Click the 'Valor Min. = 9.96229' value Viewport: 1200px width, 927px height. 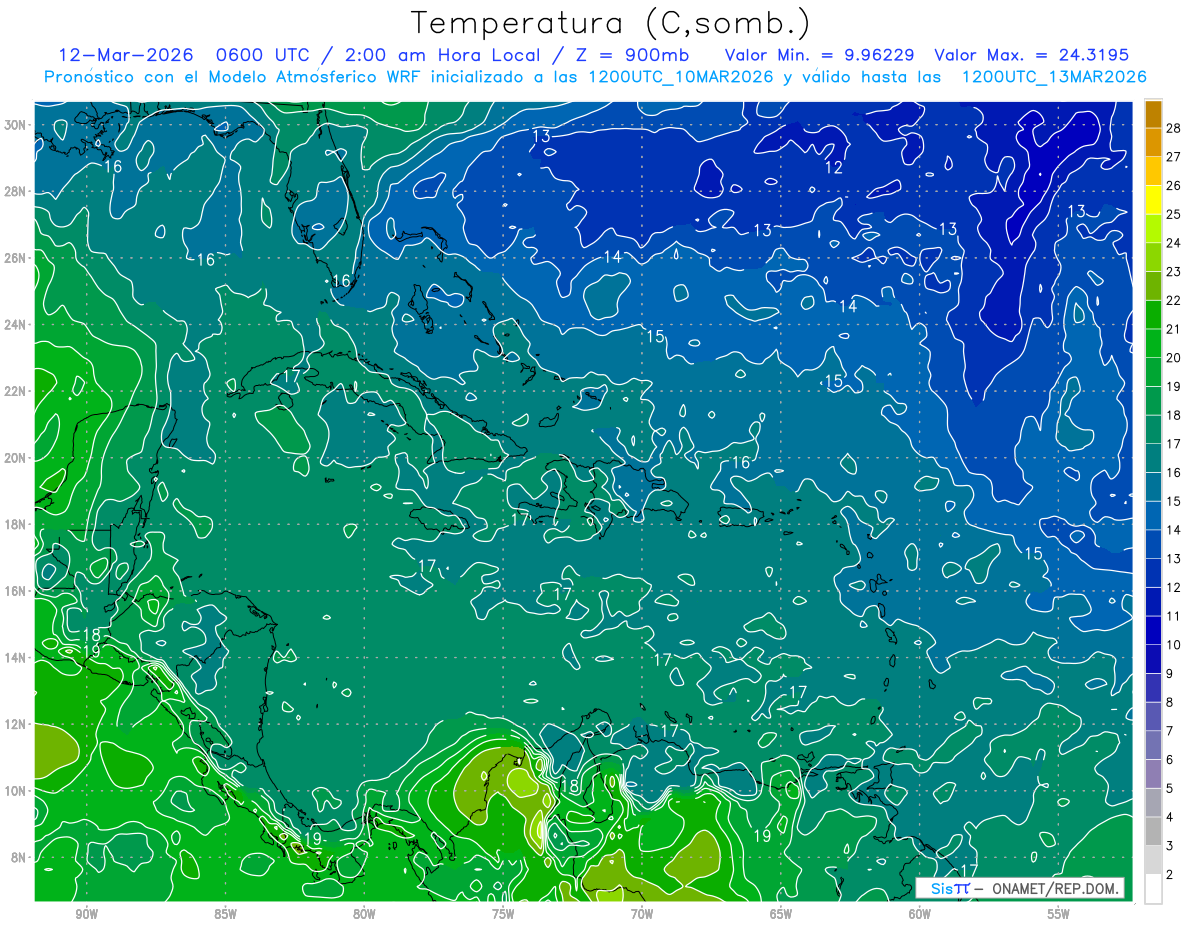click(x=819, y=55)
